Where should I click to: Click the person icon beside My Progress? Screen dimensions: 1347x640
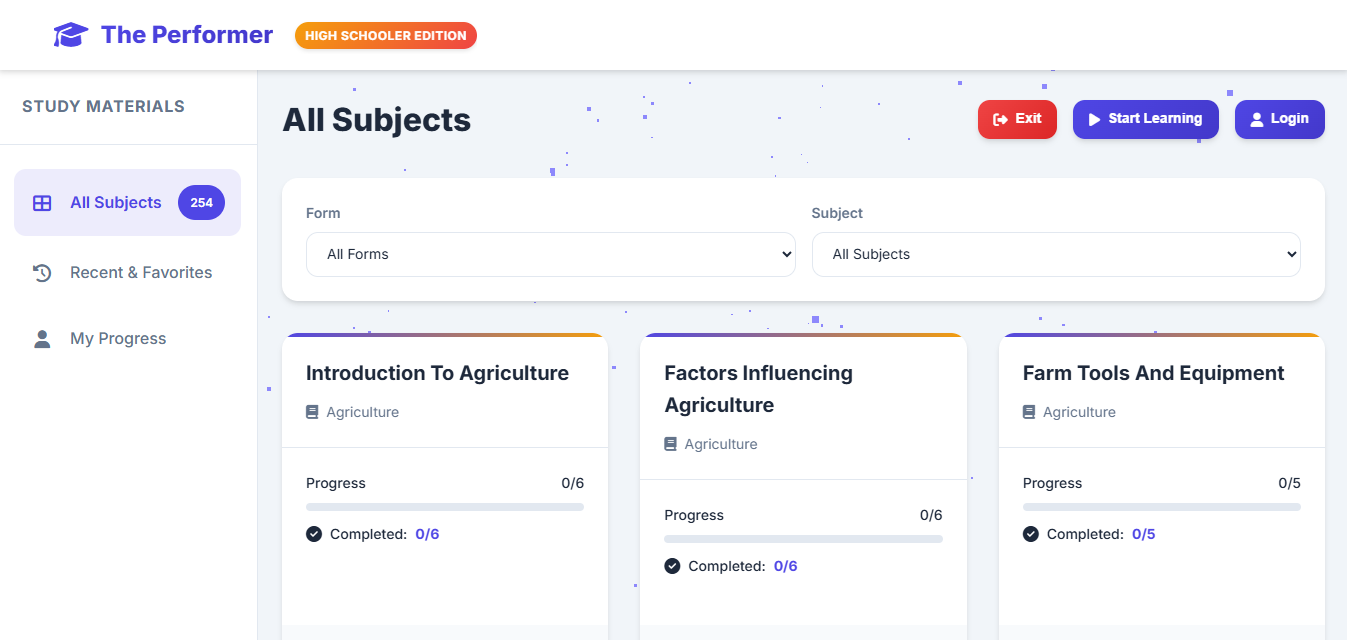[x=42, y=339]
